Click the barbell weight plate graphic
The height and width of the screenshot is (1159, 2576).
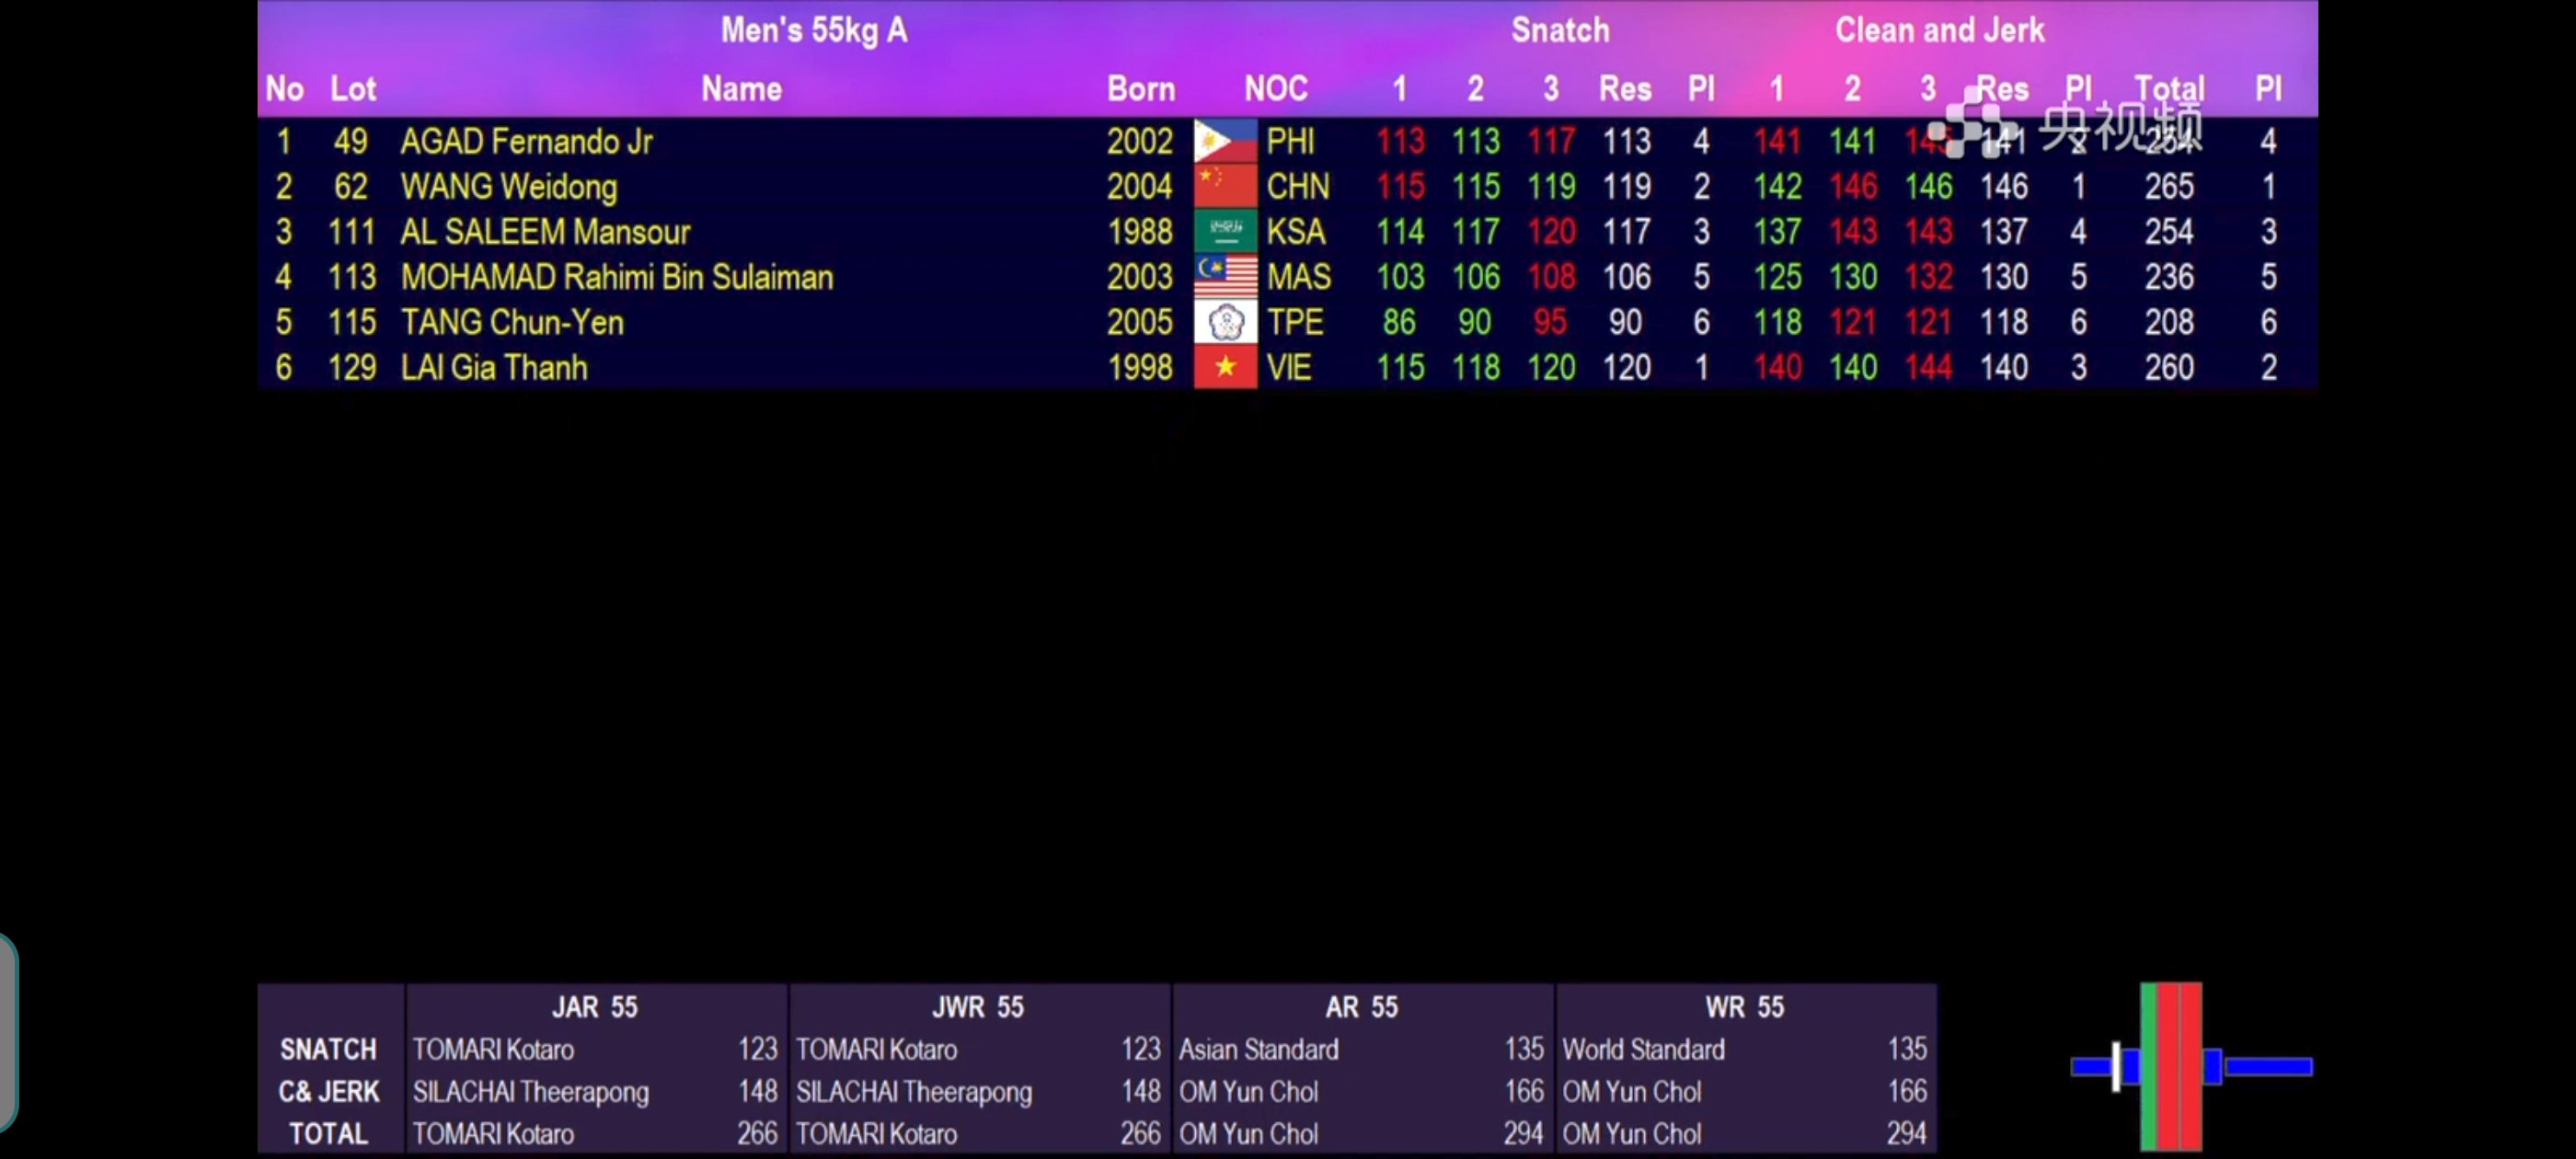[x=2171, y=1066]
